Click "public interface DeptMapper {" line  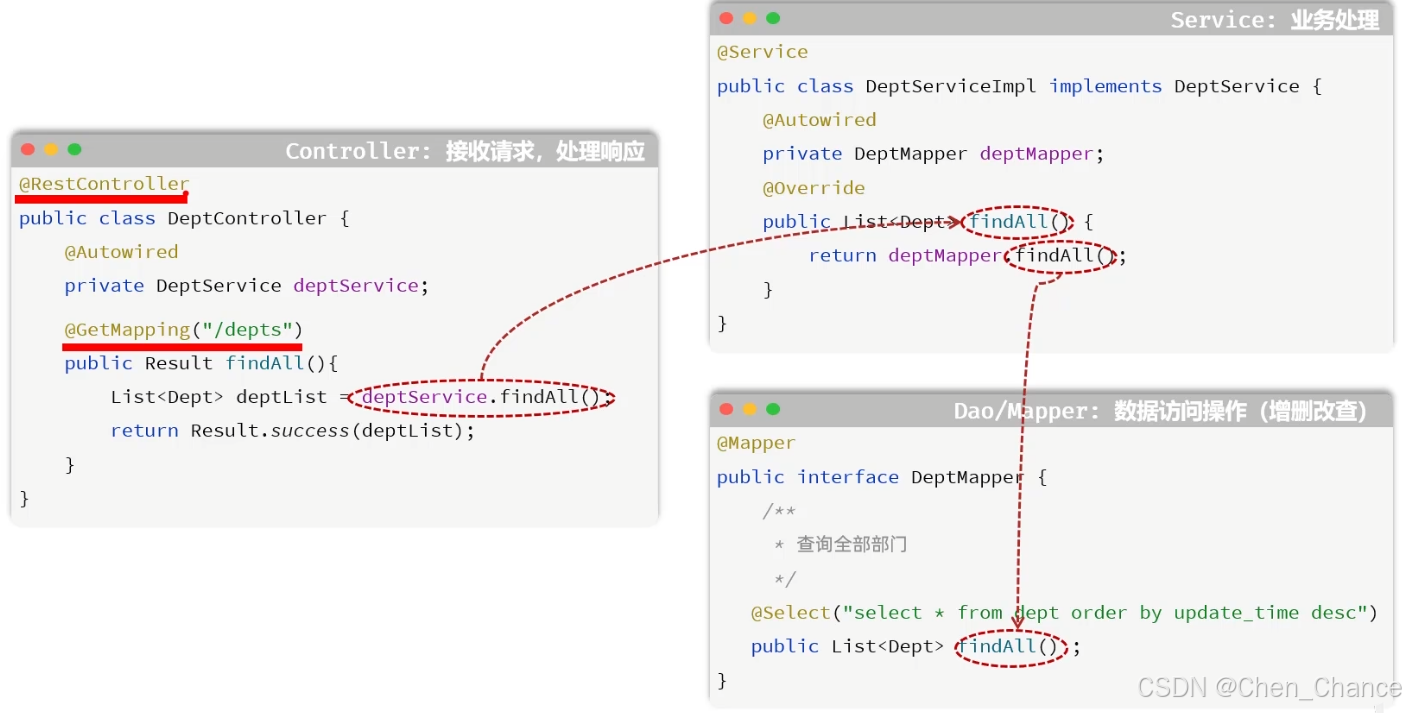(882, 477)
